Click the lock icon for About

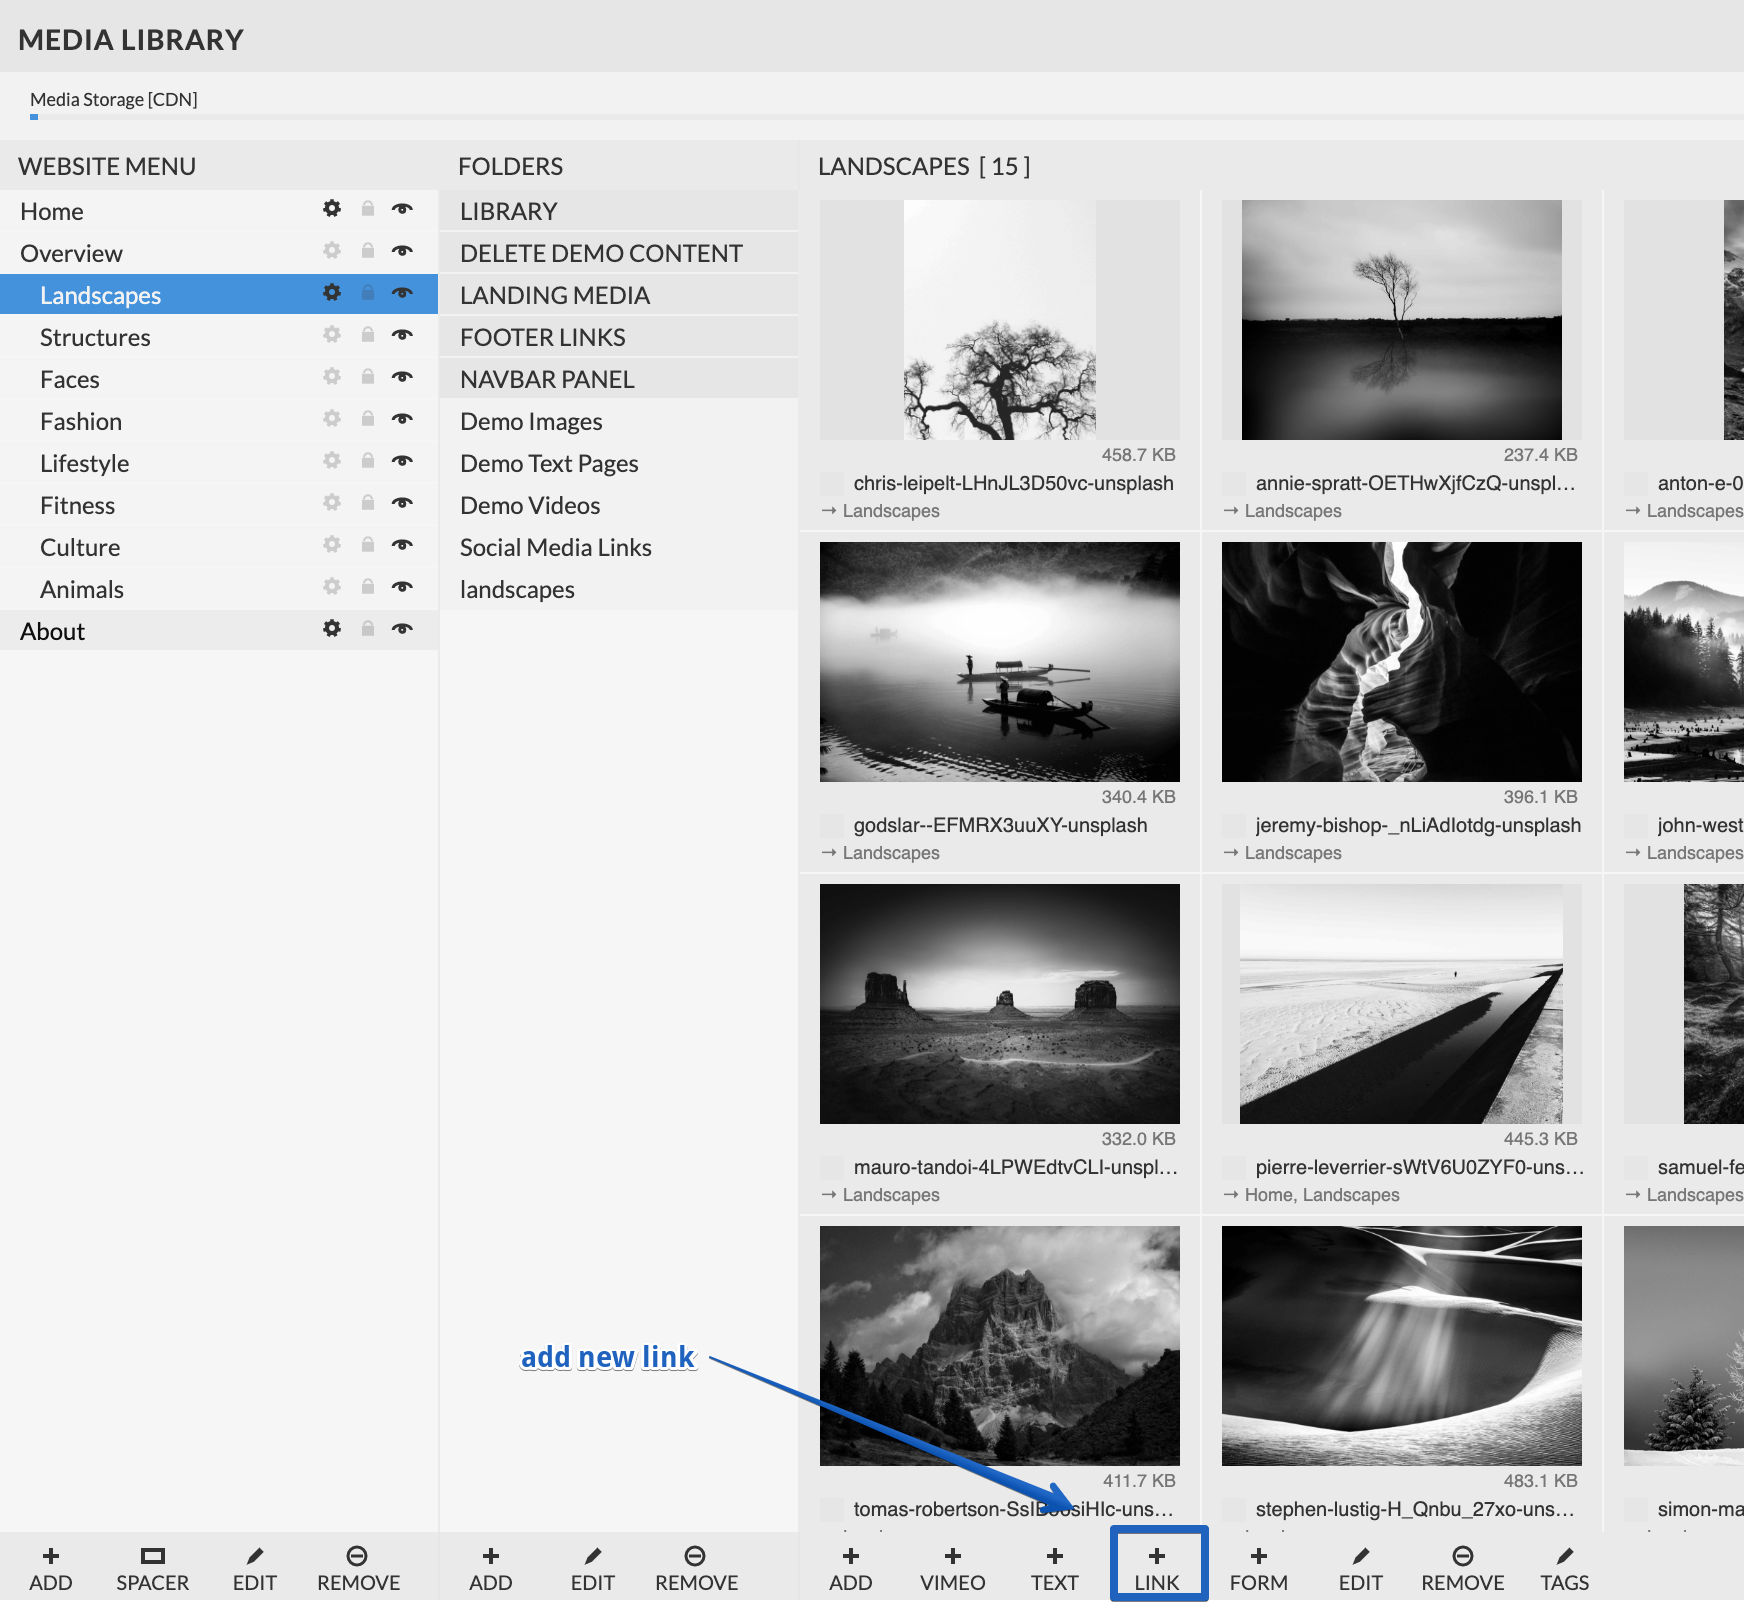pyautogui.click(x=368, y=629)
